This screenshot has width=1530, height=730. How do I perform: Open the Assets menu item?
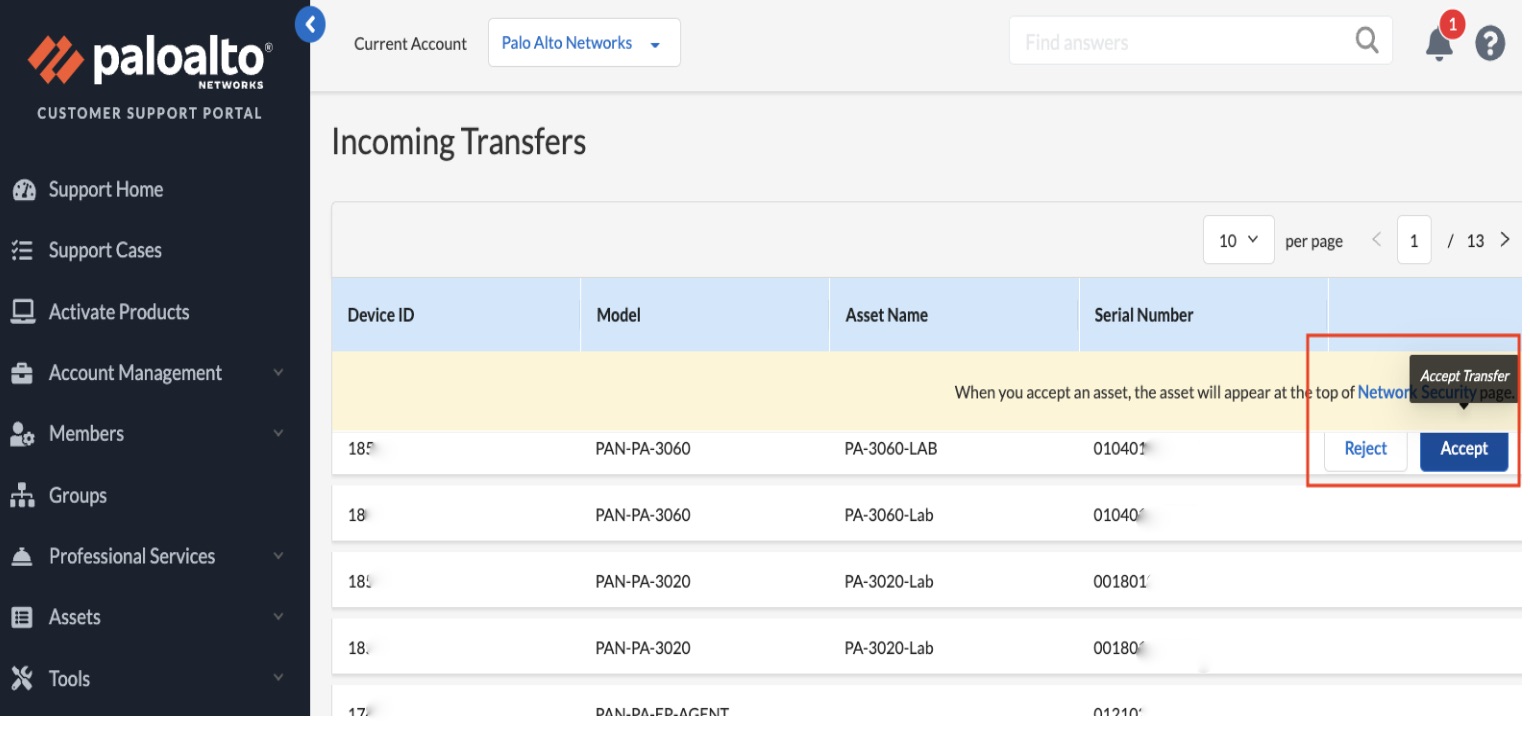75,618
